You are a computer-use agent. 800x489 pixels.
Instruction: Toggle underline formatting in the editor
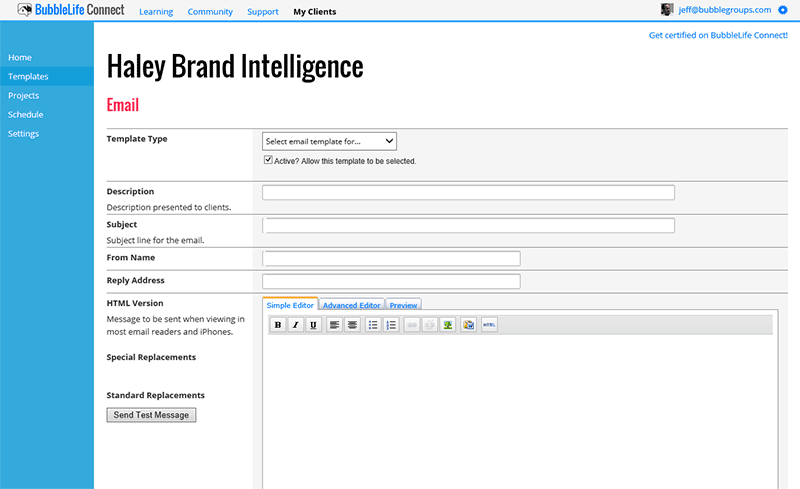(x=313, y=325)
